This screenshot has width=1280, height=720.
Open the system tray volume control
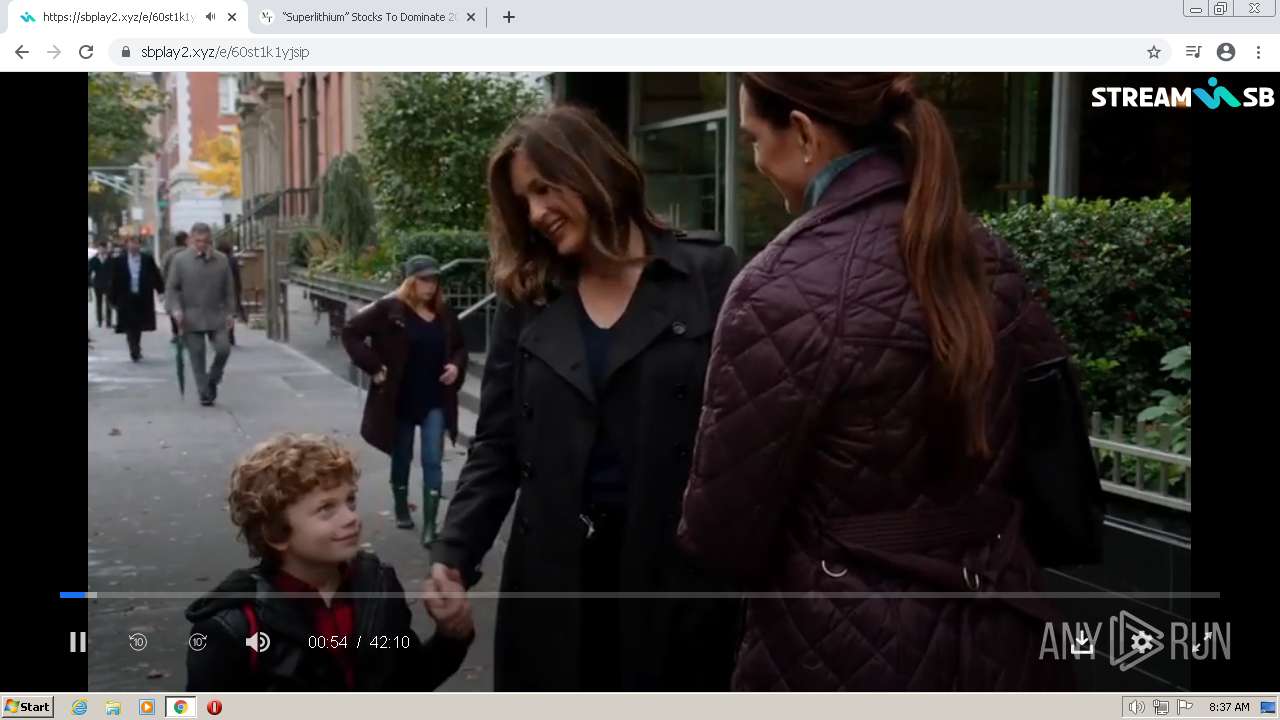click(1136, 707)
